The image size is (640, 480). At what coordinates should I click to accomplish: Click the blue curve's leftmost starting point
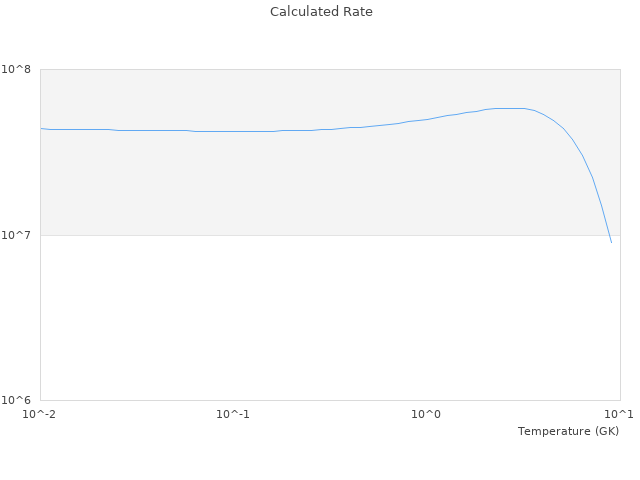tap(41, 128)
